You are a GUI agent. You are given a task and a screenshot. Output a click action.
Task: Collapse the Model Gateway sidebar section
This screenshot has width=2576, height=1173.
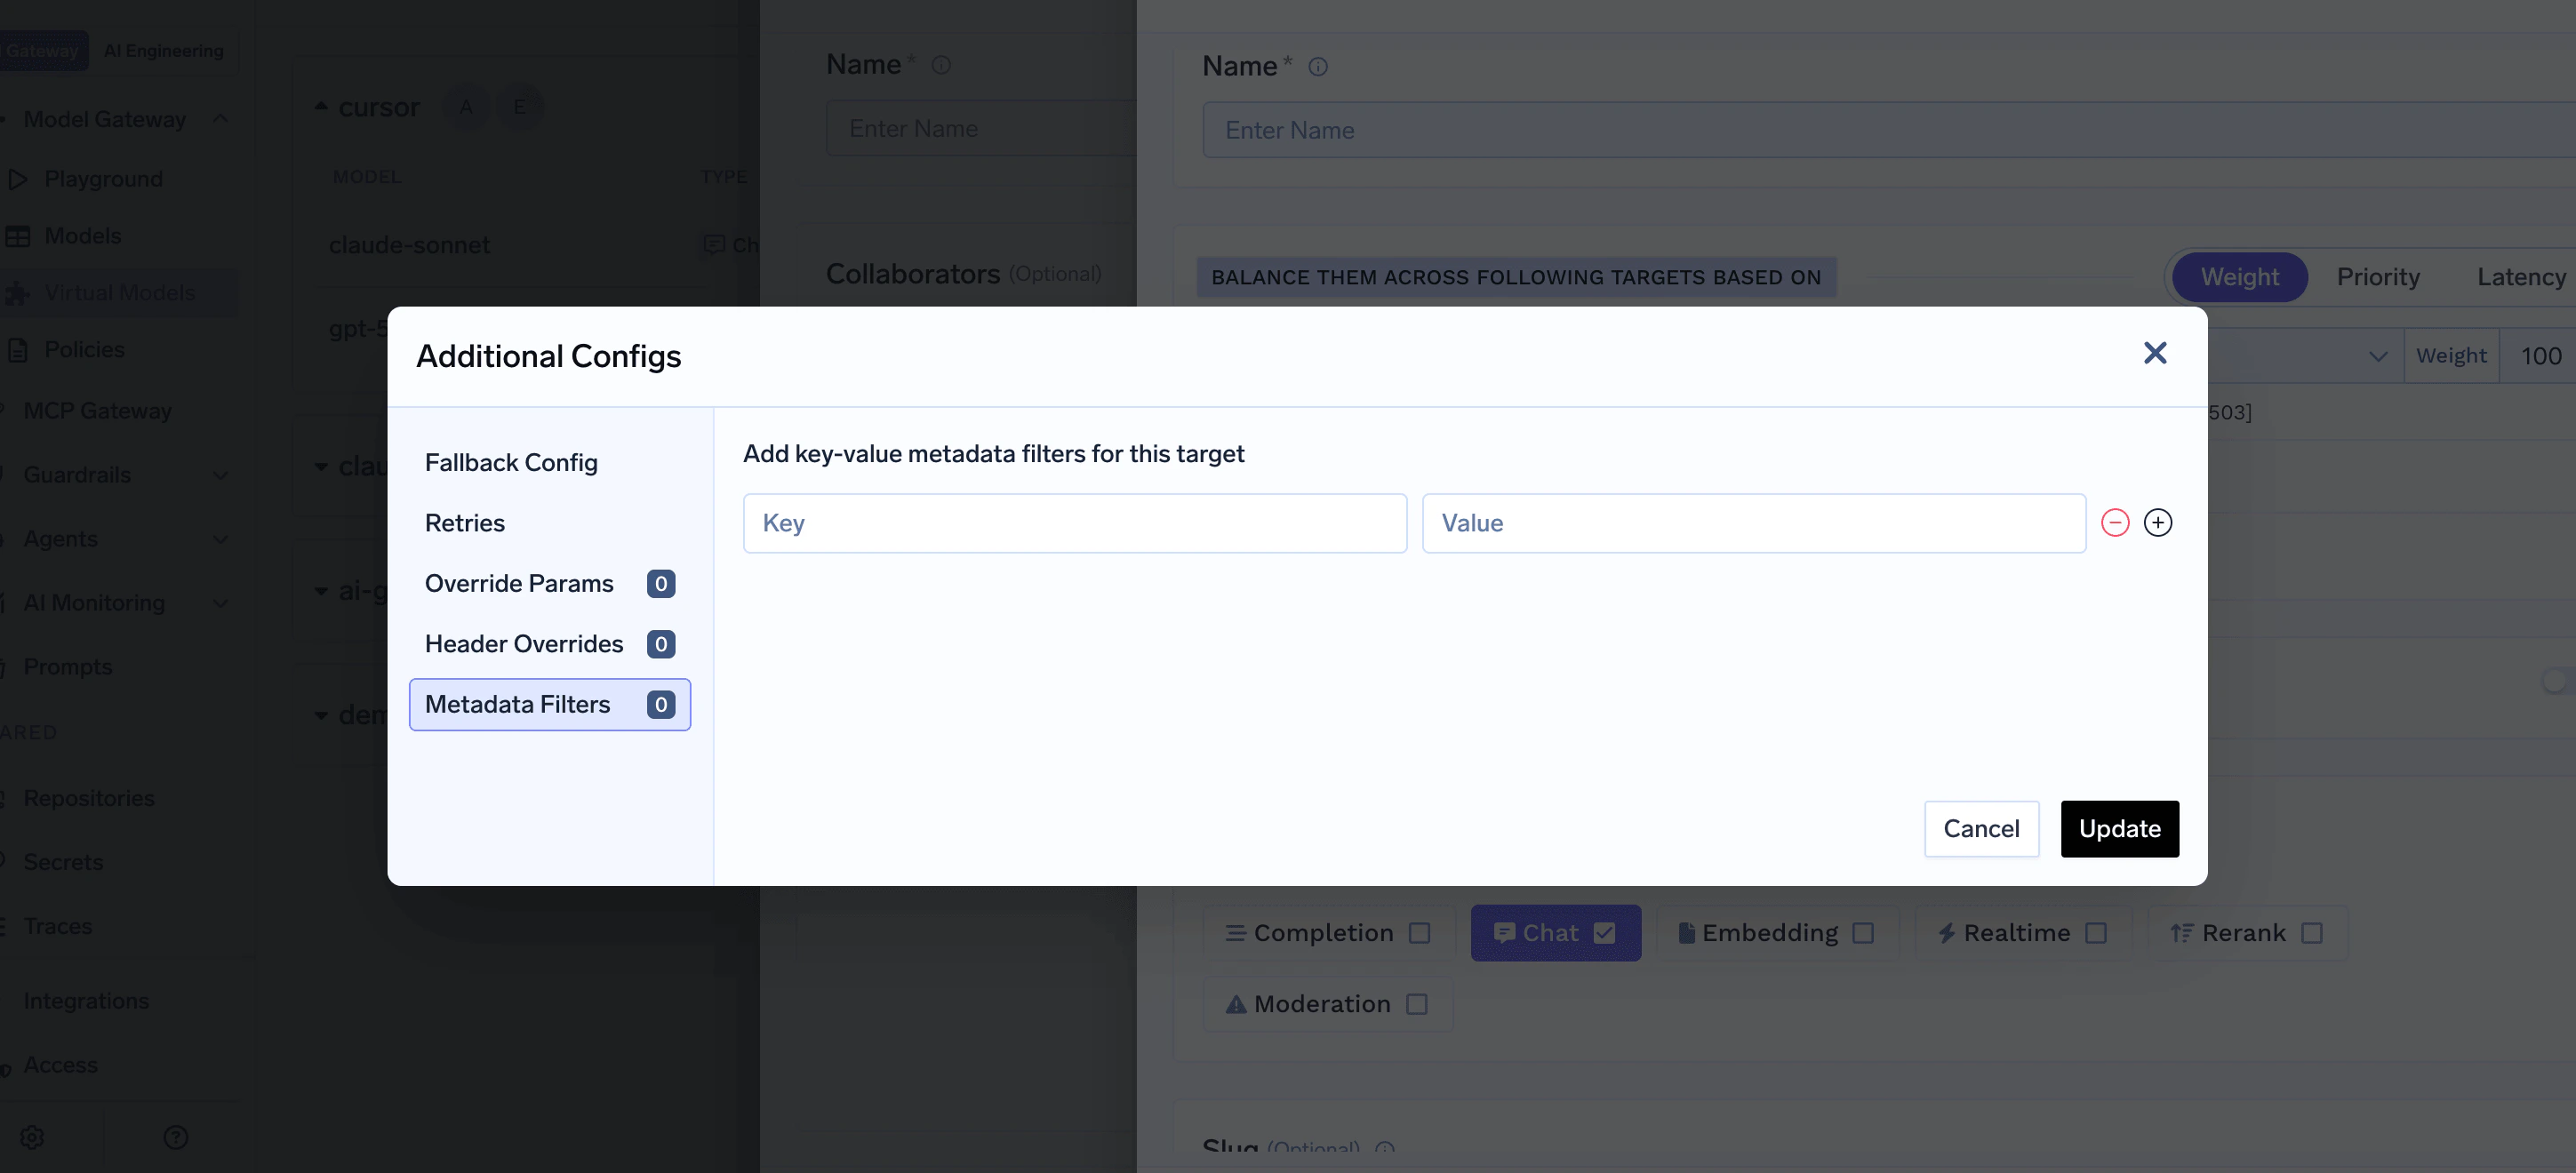pos(220,119)
